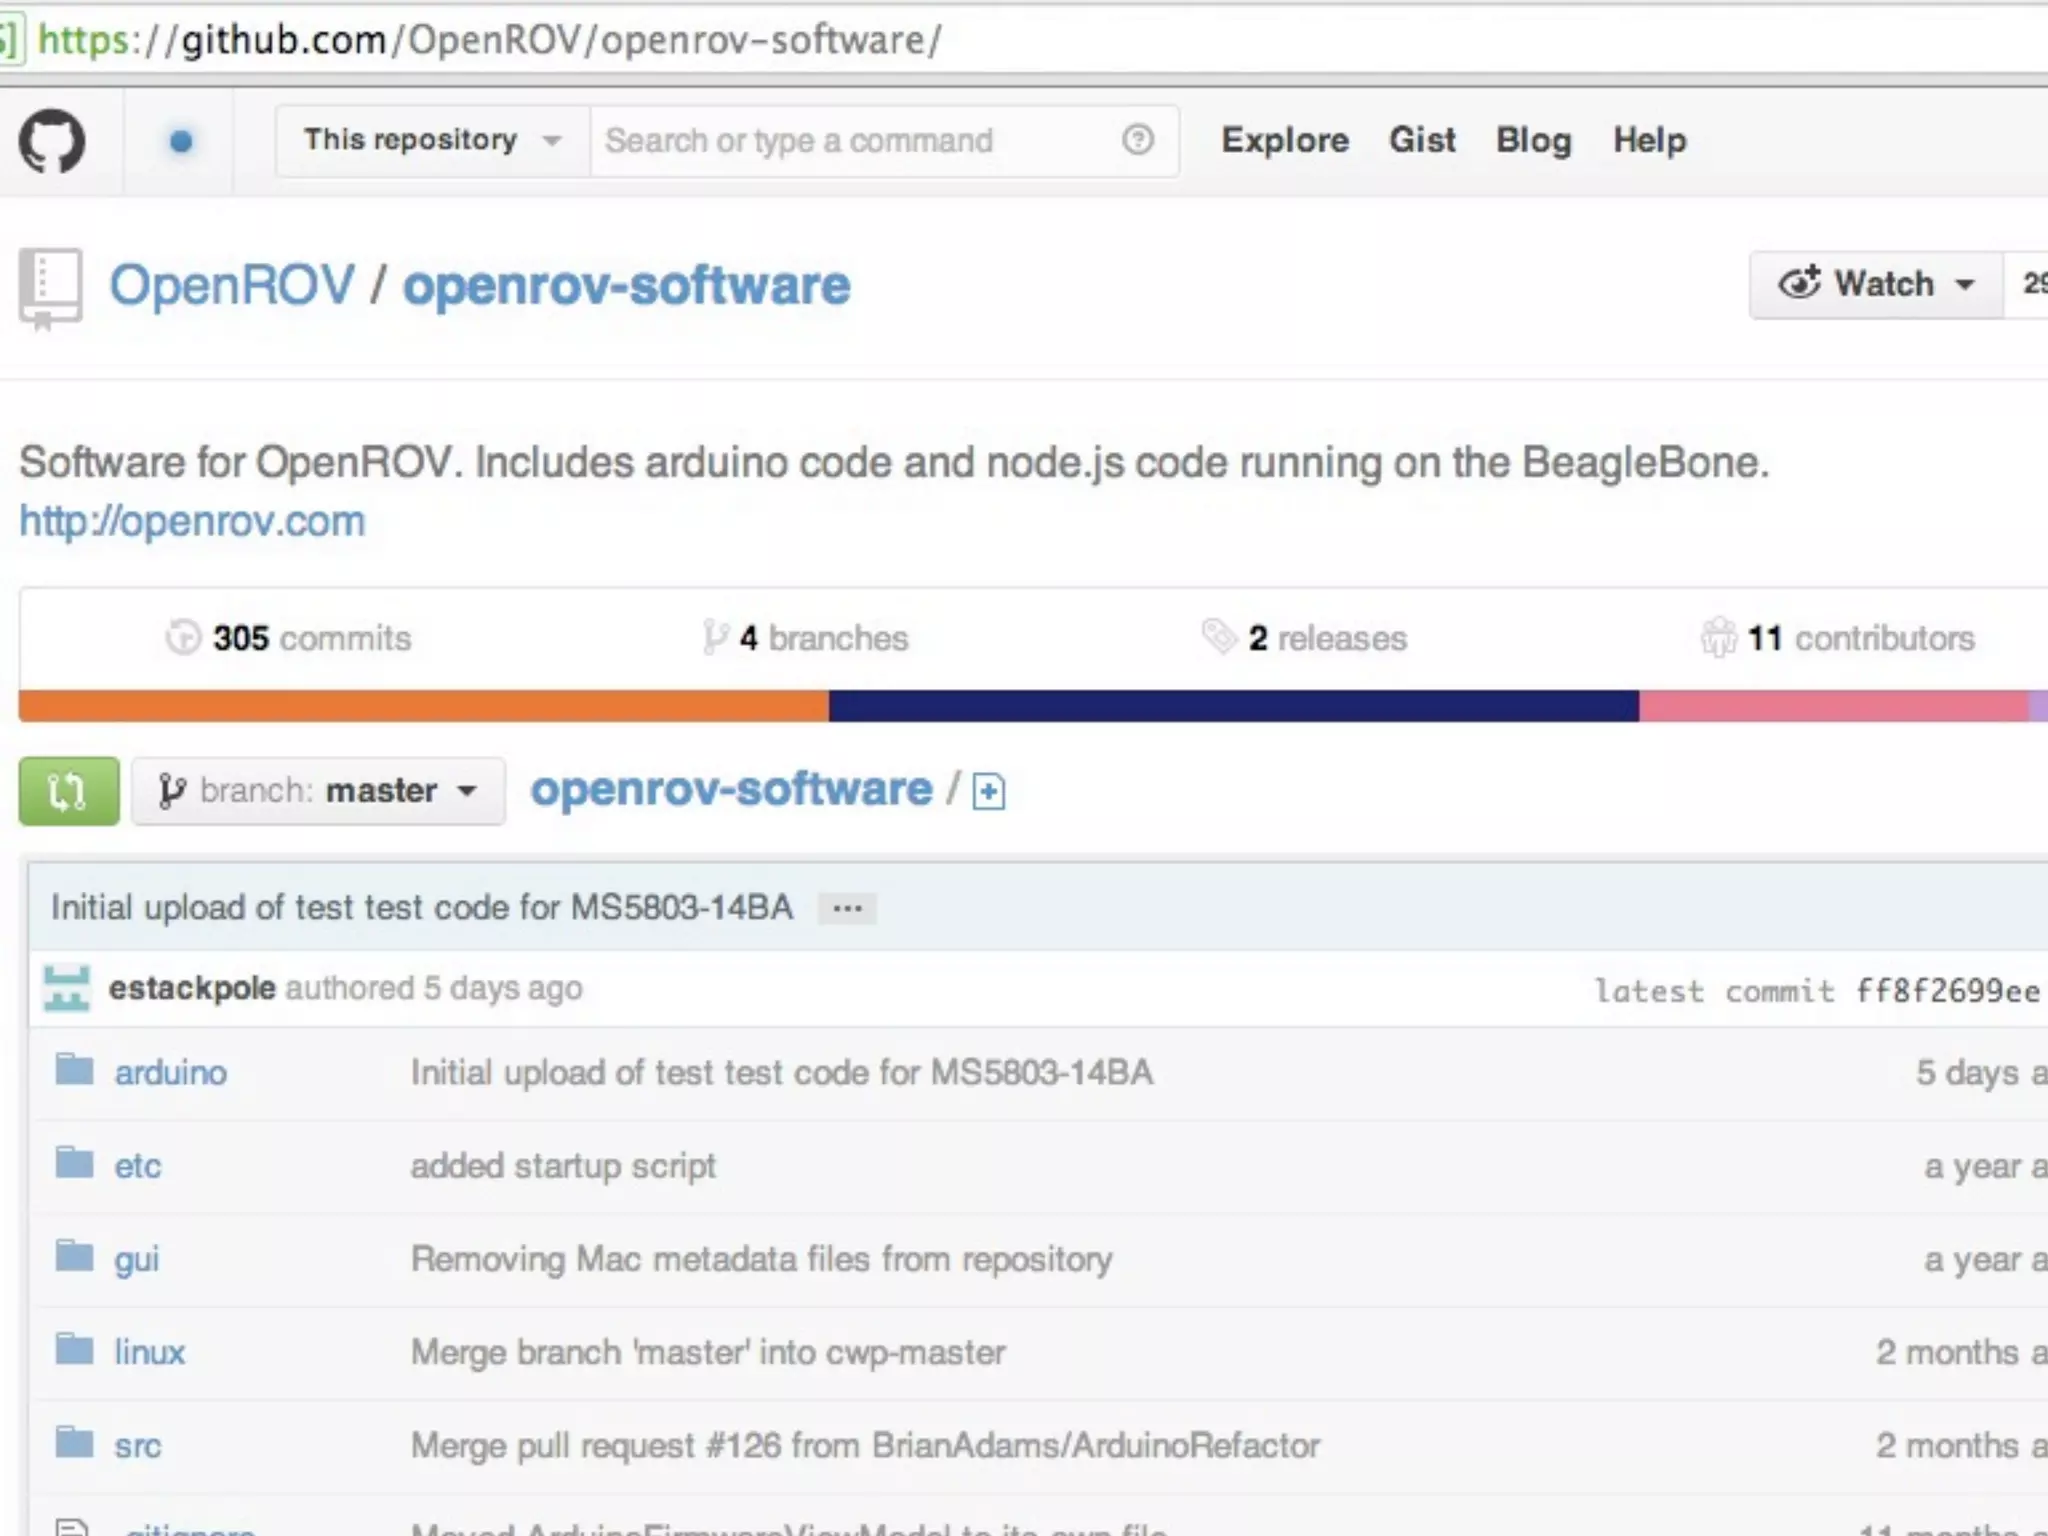Click the blue notifications dot indicator
Viewport: 2048px width, 1536px height.
point(181,141)
